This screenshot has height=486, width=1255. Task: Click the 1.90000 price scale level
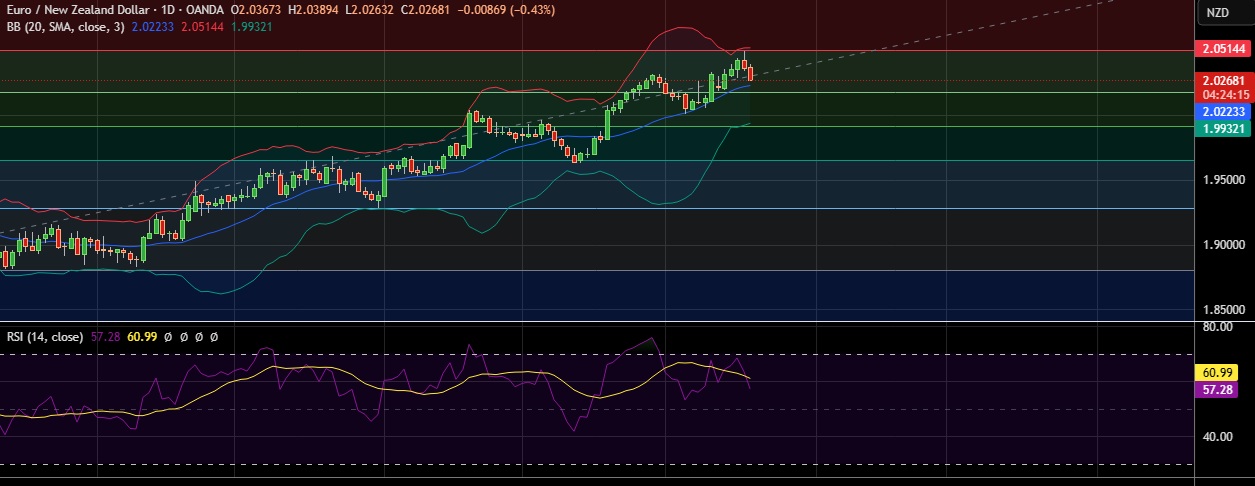(1223, 245)
